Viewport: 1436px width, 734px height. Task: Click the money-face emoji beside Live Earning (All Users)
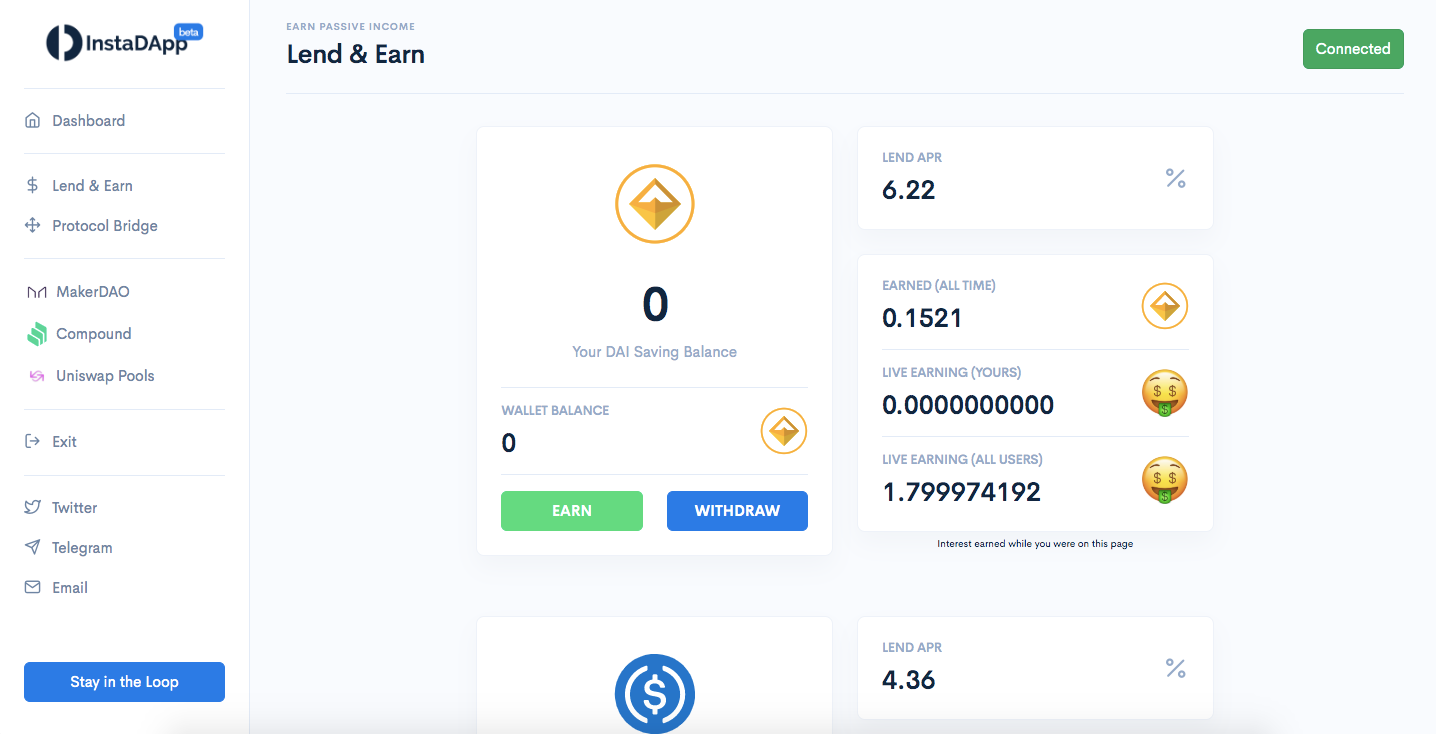1164,481
